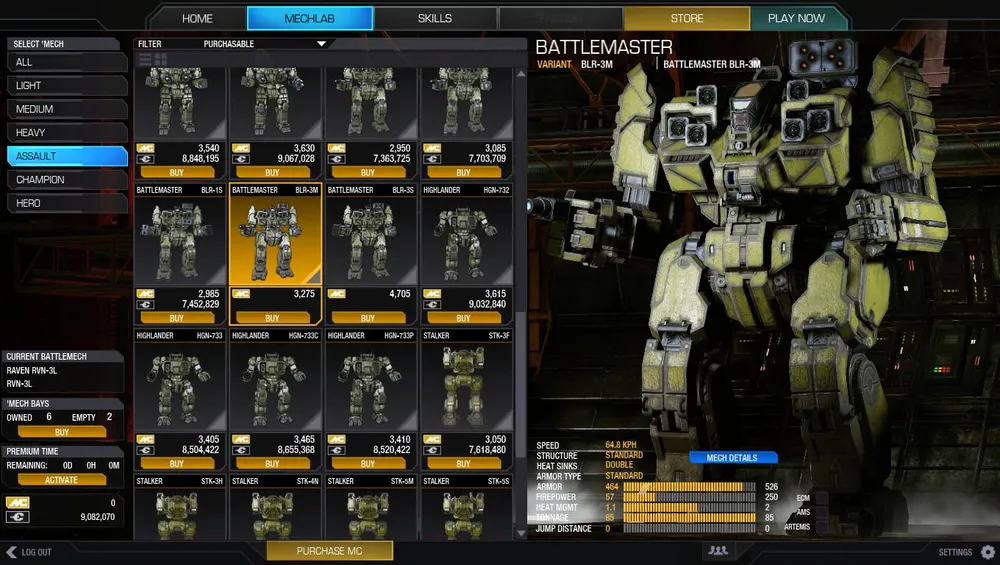Screen dimensions: 1000x565
Task: Select the HERO mech filter
Action: (67, 203)
